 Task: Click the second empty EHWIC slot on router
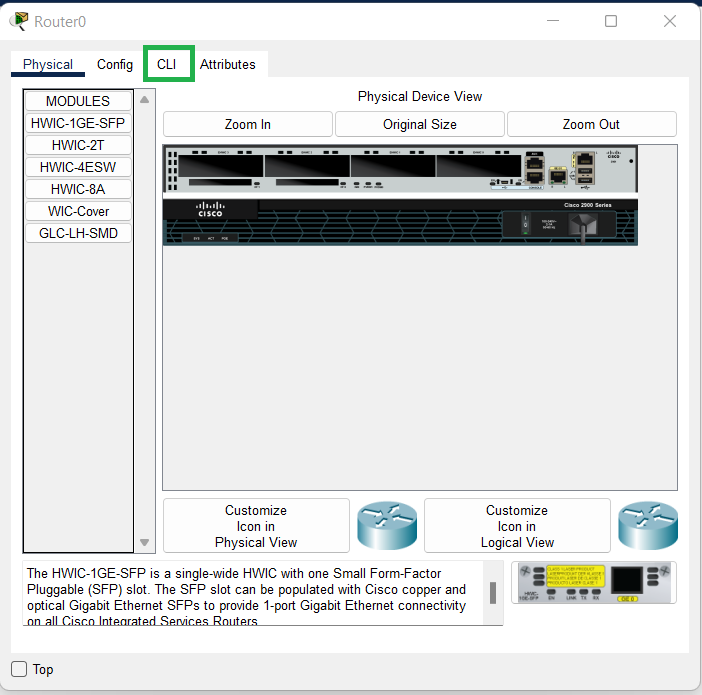tap(307, 166)
